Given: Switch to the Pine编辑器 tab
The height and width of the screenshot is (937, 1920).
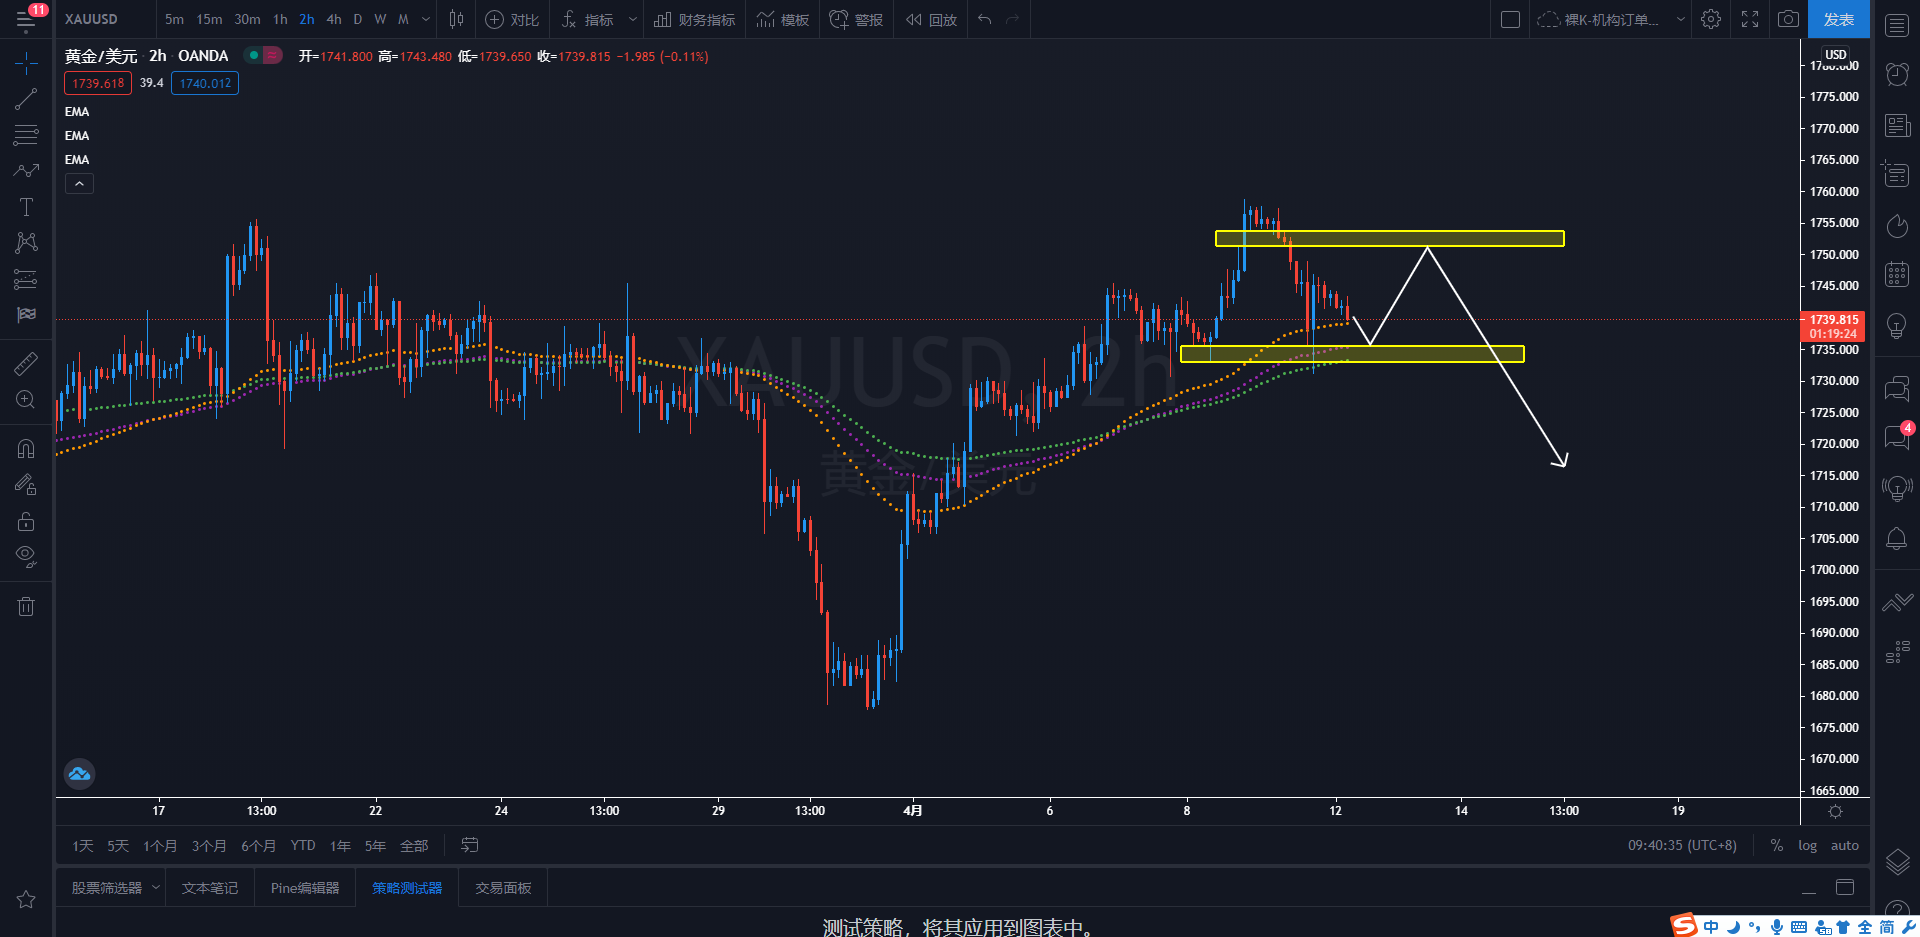Looking at the screenshot, I should [305, 888].
